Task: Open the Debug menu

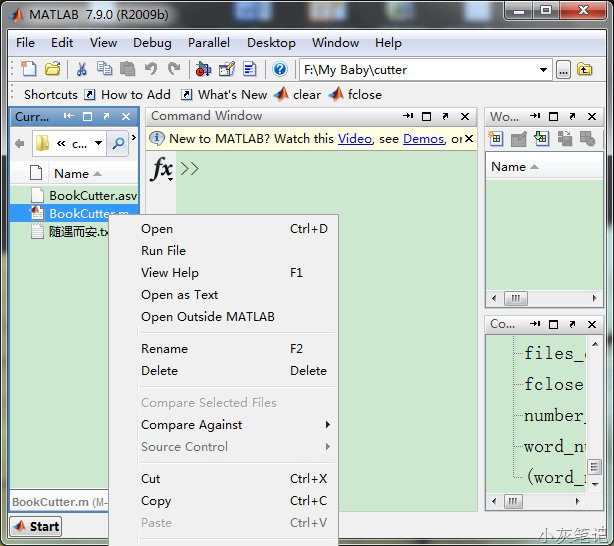Action: point(152,43)
